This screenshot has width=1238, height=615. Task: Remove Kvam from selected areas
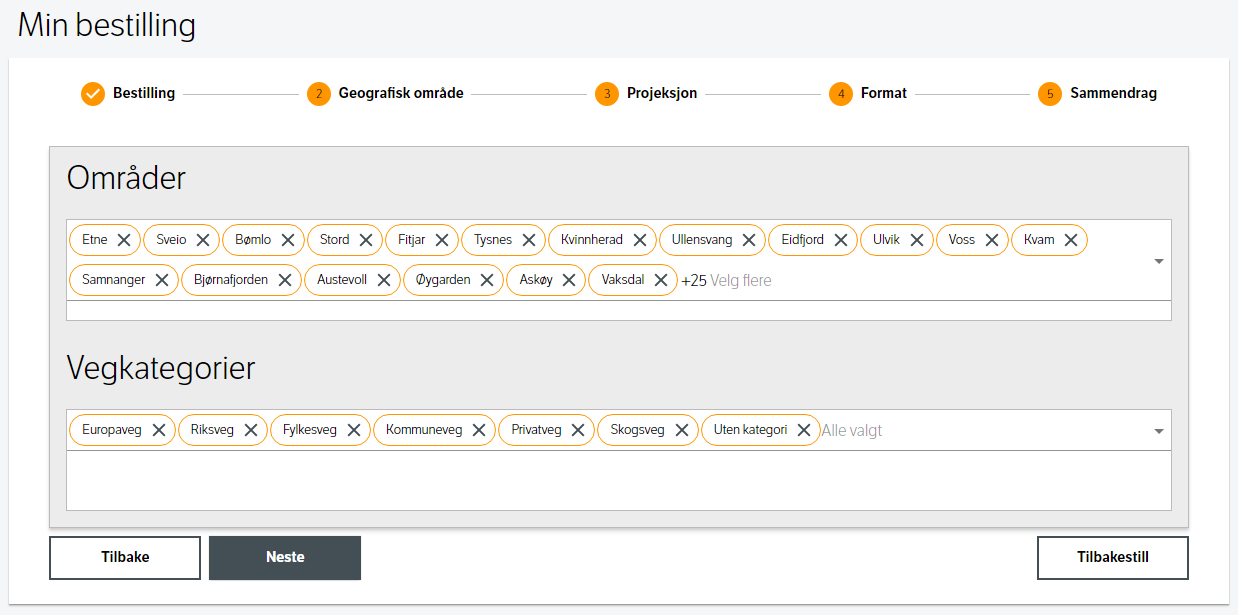pos(1070,240)
